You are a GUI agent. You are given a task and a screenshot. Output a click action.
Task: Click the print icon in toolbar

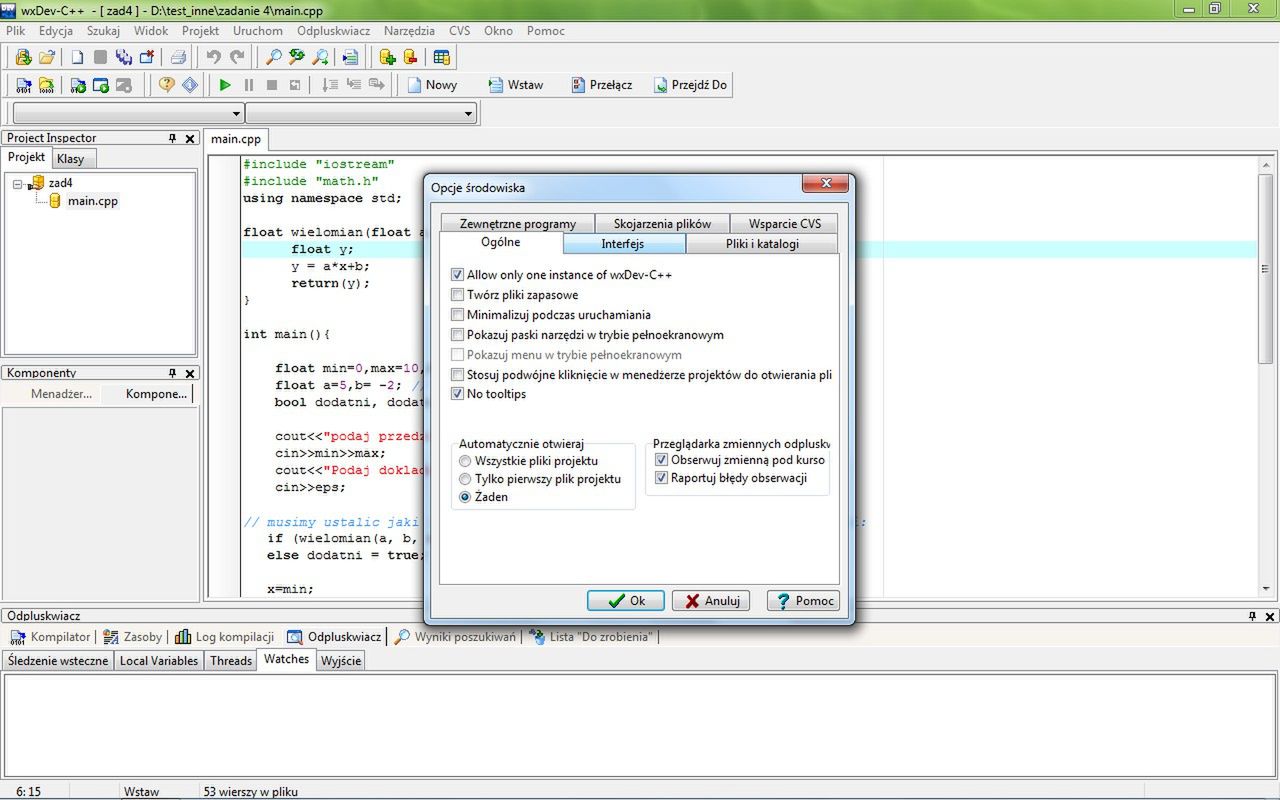pos(178,57)
